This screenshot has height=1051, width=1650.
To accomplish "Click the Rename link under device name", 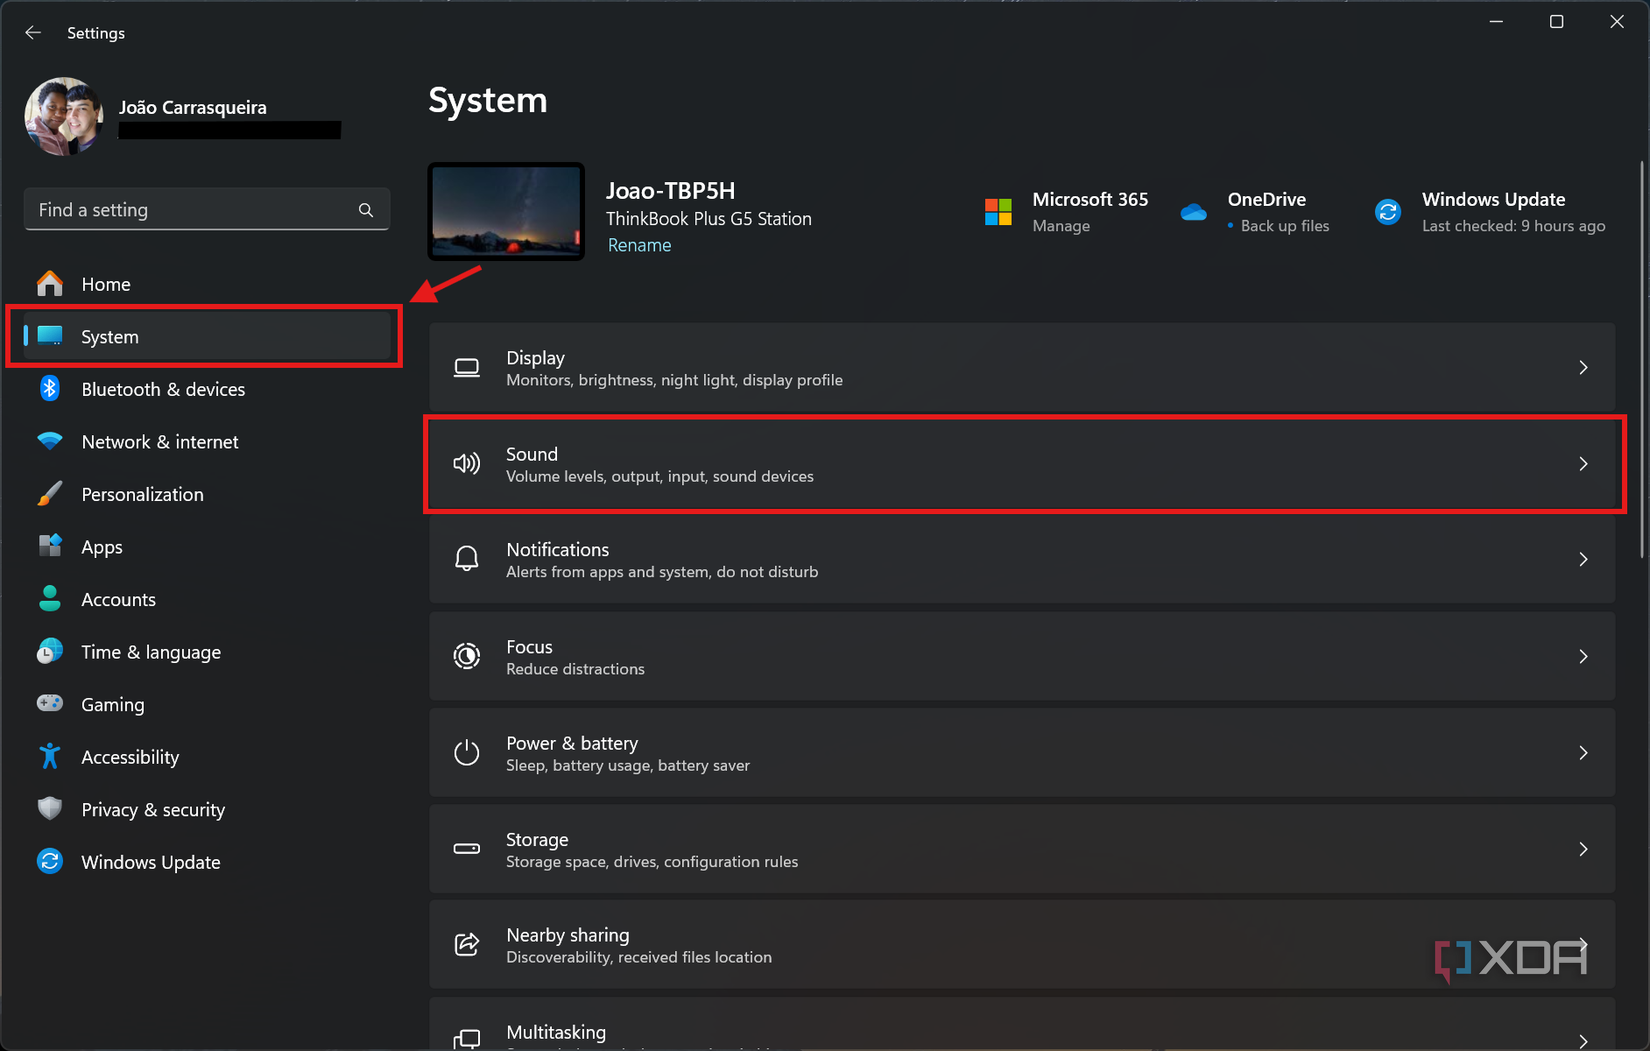I will [639, 245].
